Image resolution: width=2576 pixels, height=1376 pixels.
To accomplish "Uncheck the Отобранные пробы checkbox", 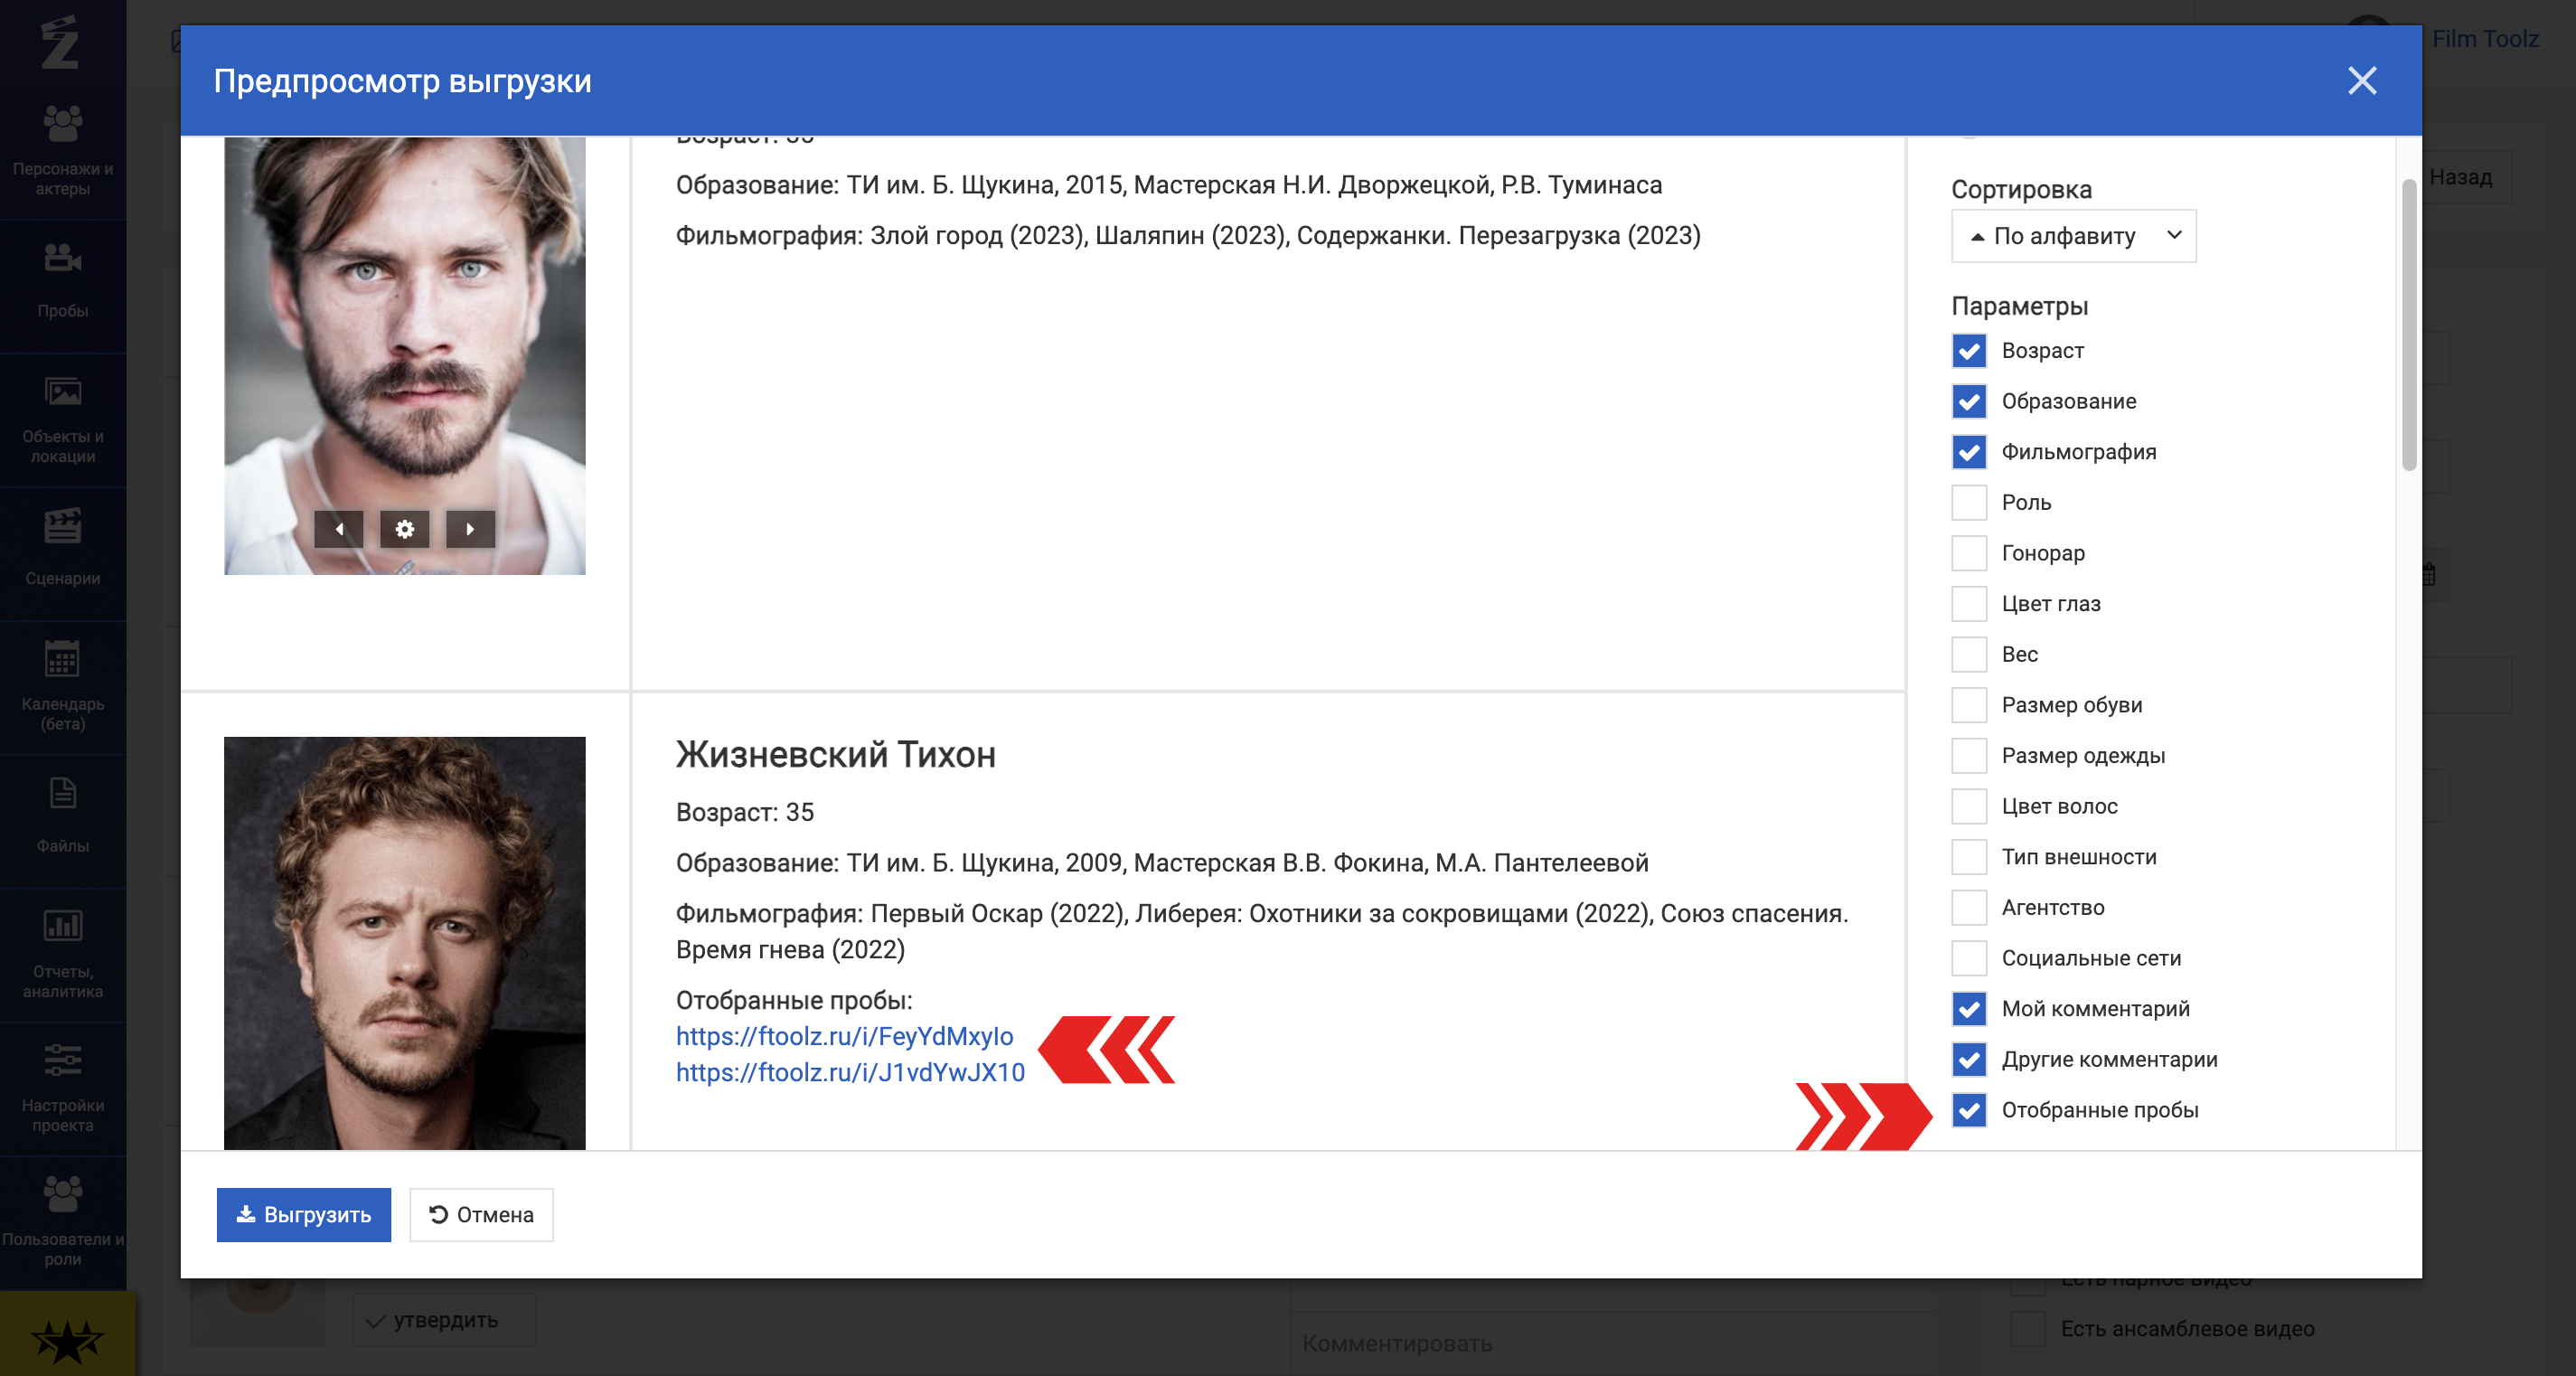I will tap(1969, 1110).
